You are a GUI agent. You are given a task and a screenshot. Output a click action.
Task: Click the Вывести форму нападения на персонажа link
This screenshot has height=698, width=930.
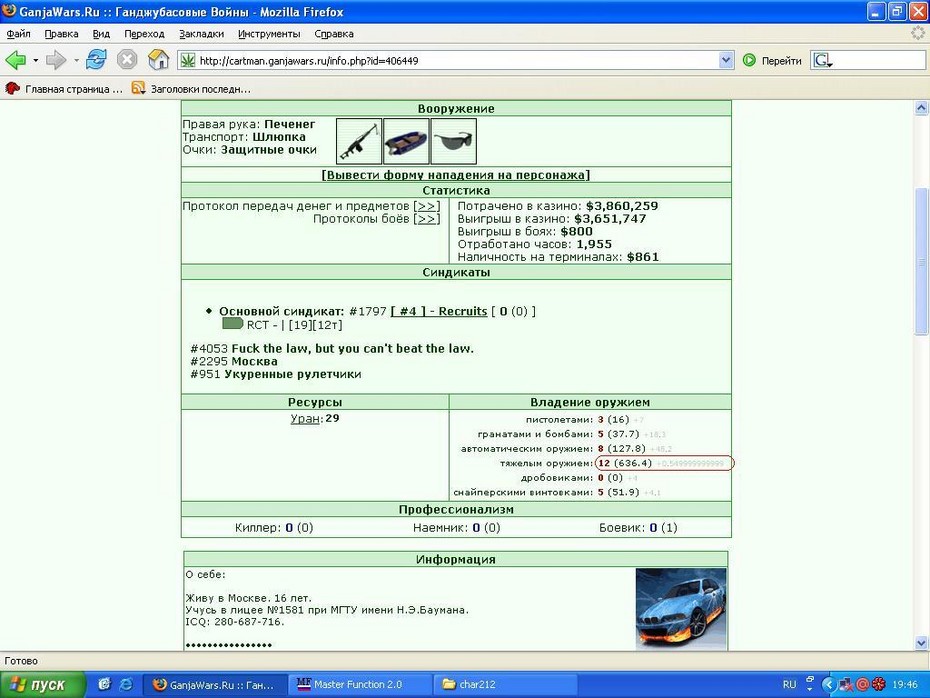pos(456,175)
